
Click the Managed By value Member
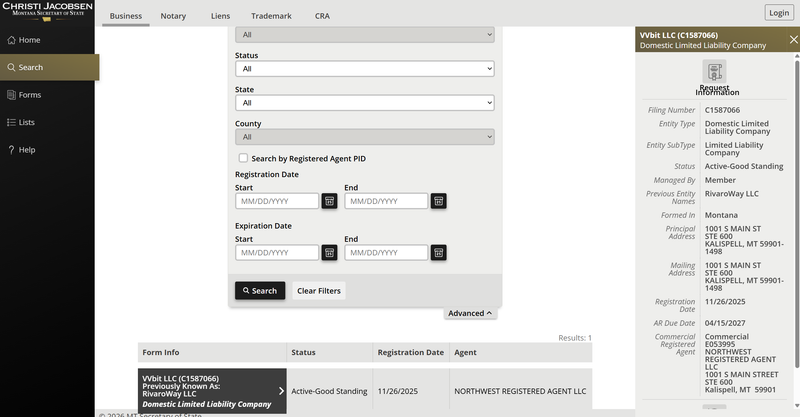[720, 180]
